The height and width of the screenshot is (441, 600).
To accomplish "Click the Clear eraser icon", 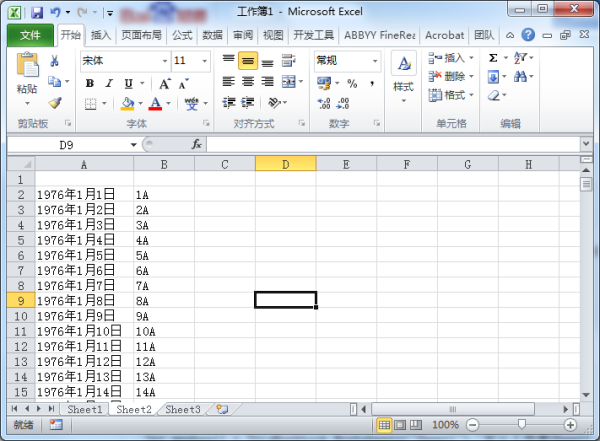I will (494, 95).
